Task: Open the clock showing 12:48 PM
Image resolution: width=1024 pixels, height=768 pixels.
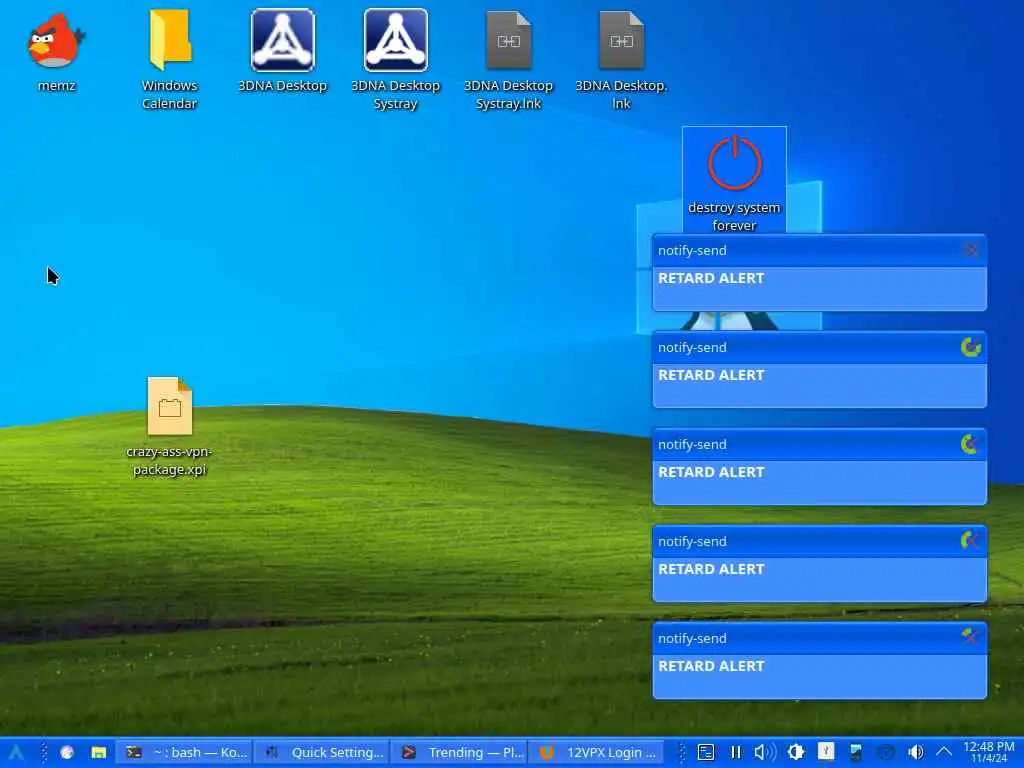Action: pos(989,752)
